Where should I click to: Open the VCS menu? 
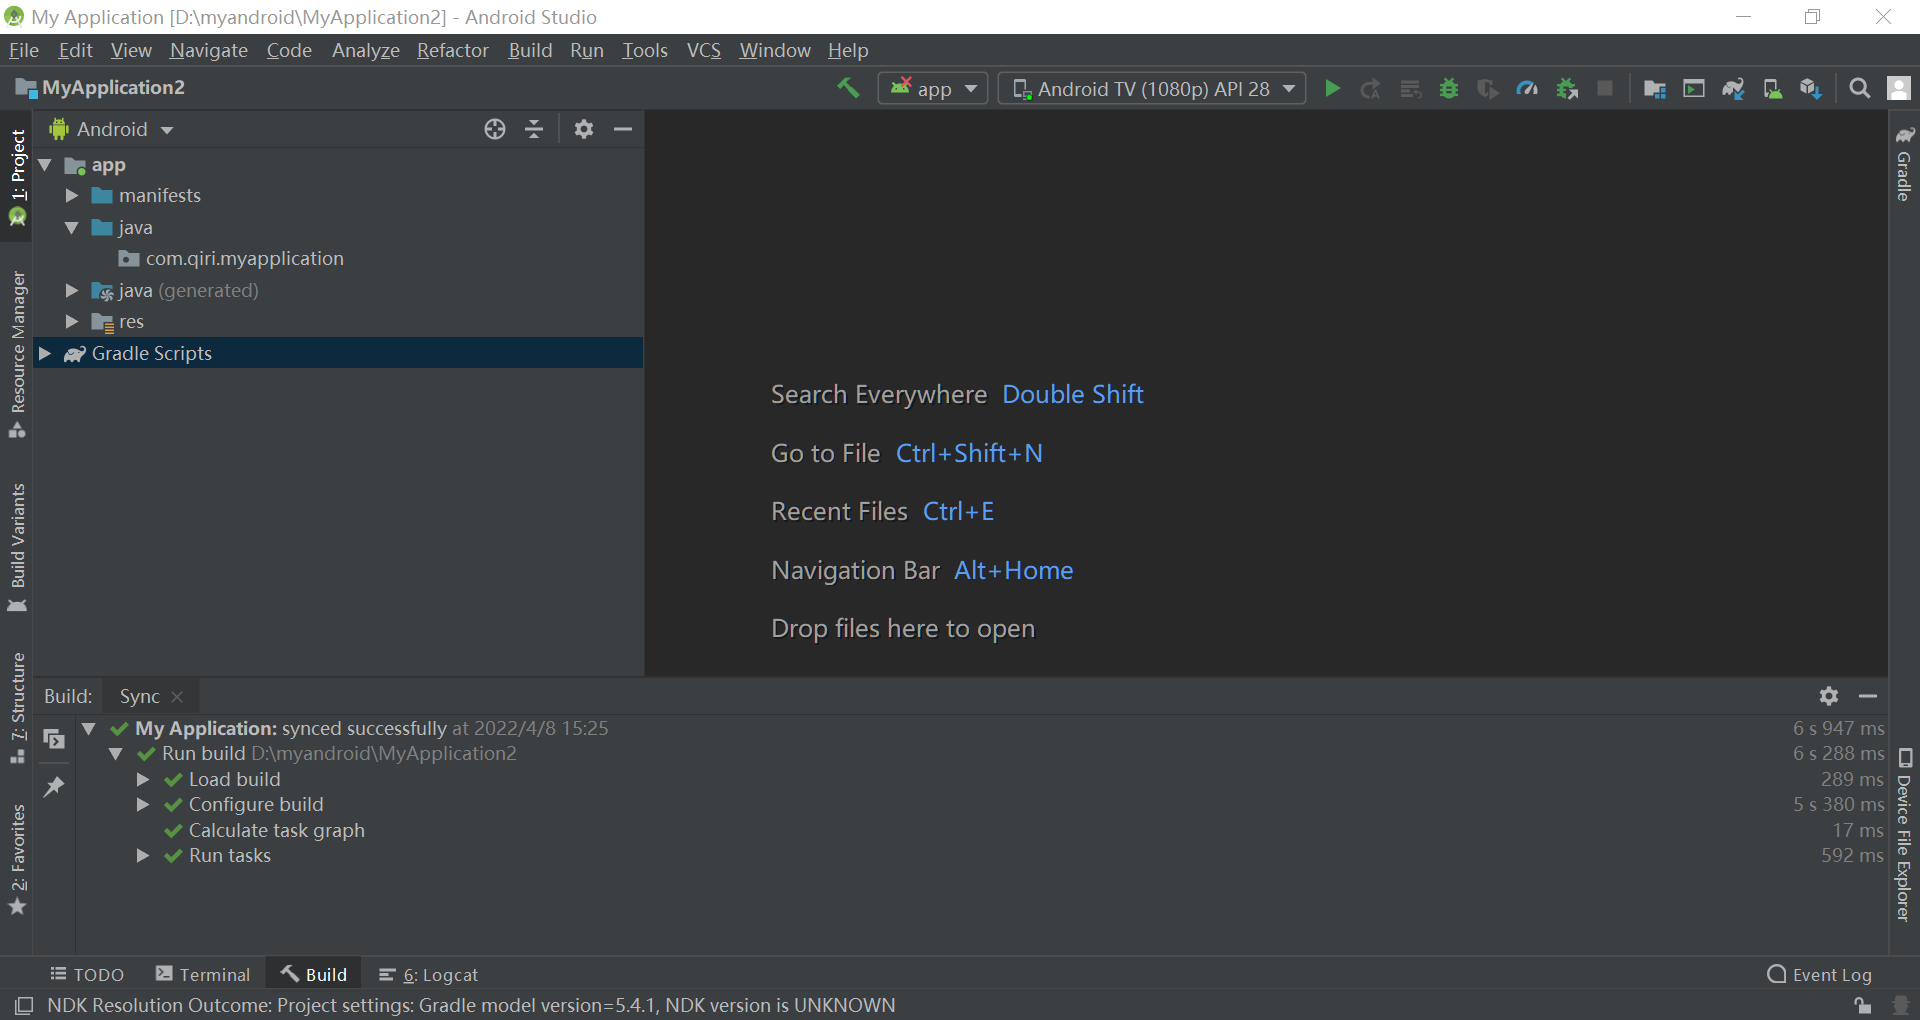(704, 50)
